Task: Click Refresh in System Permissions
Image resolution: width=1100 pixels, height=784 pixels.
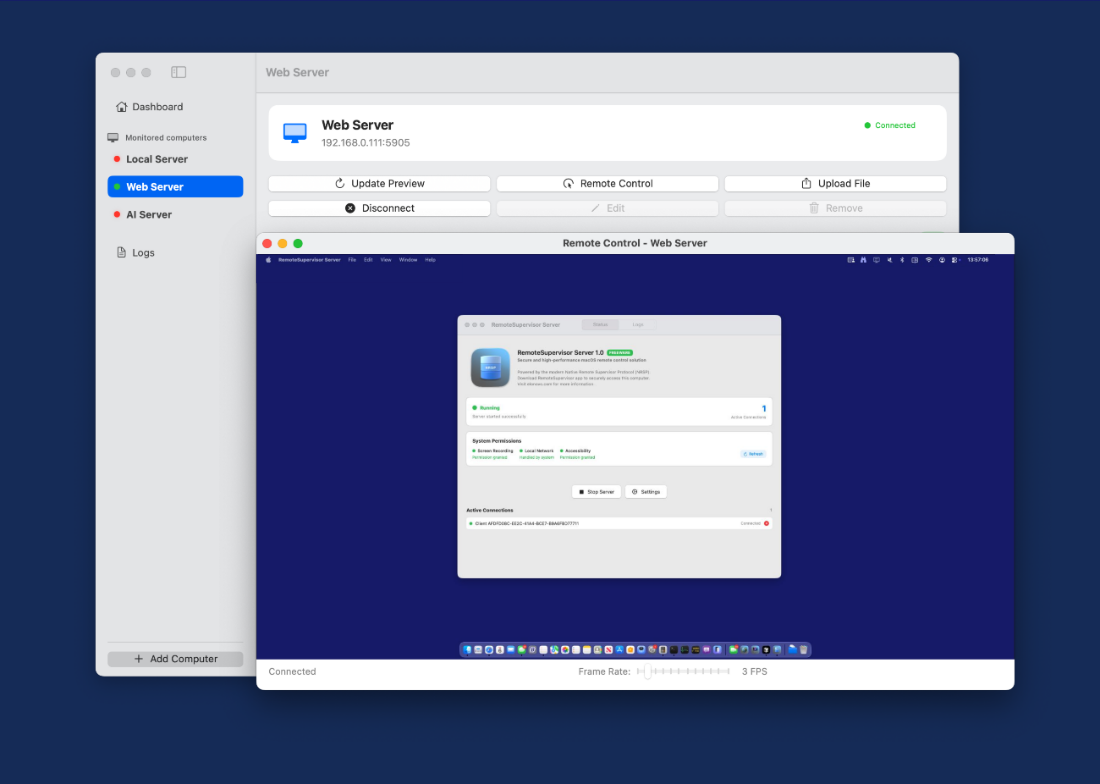Action: pyautogui.click(x=753, y=454)
